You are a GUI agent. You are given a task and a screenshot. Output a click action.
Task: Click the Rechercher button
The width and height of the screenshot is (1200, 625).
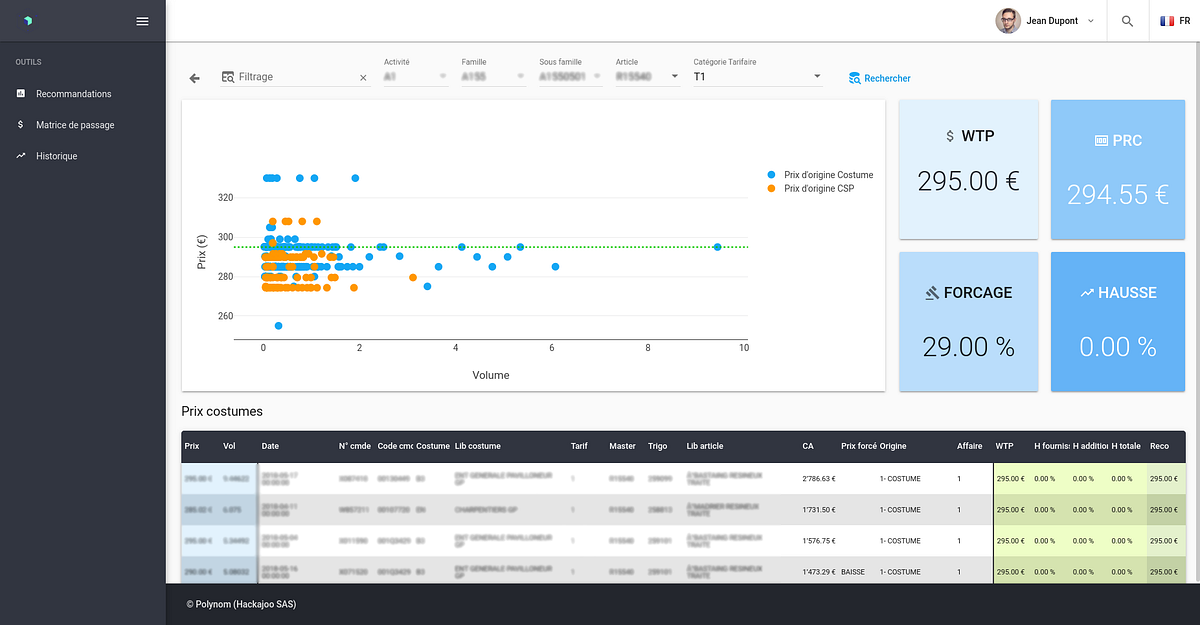pyautogui.click(x=879, y=78)
